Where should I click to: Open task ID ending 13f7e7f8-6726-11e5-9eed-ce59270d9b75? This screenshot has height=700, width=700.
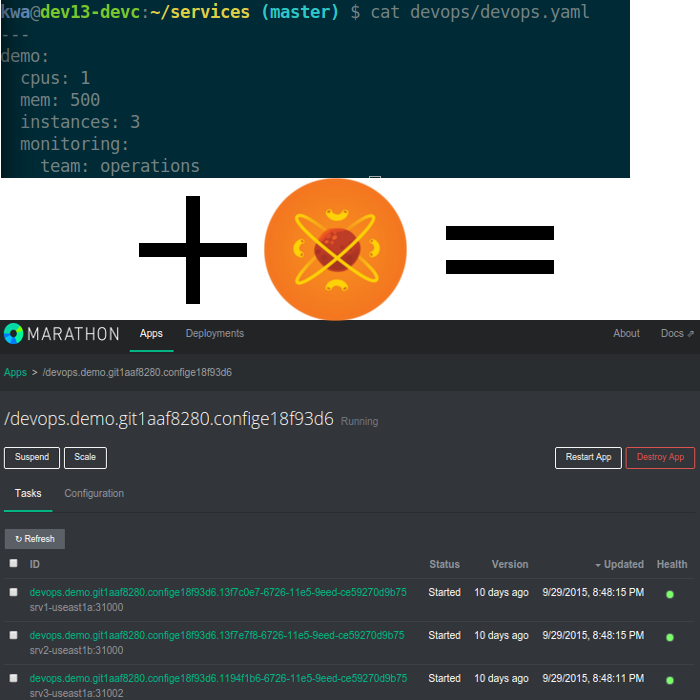(x=217, y=635)
